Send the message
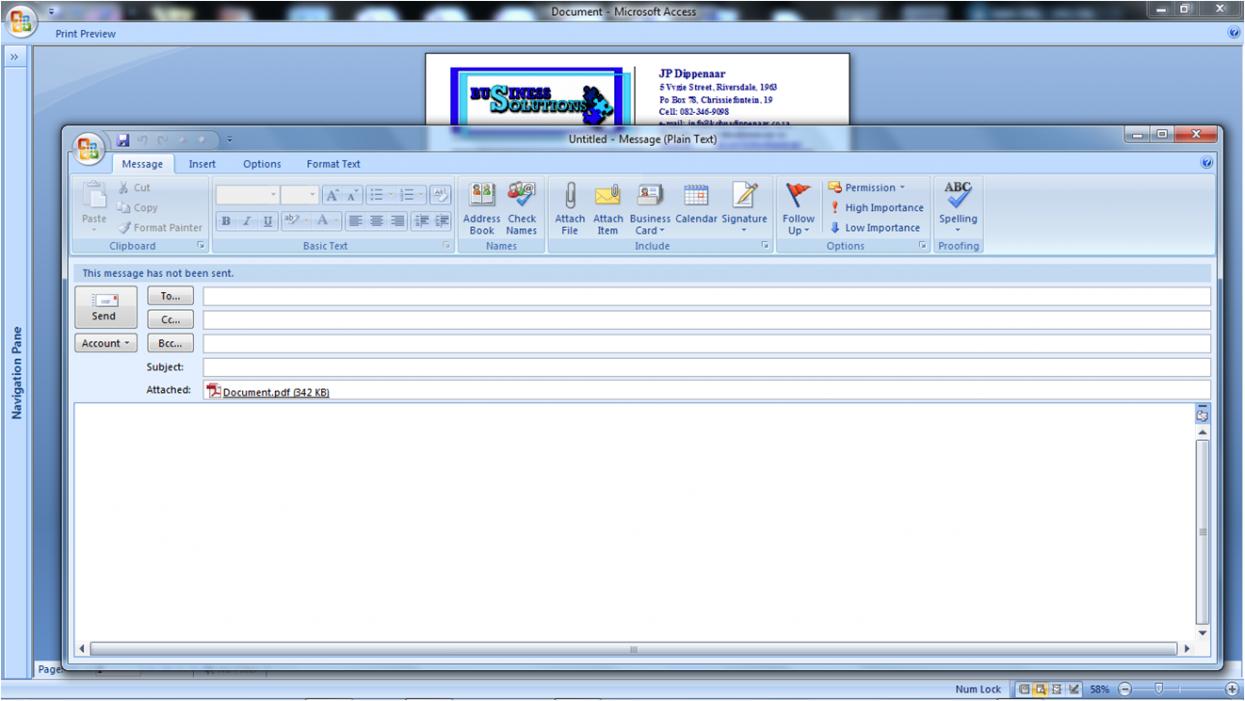The height and width of the screenshot is (701, 1245). 104,306
